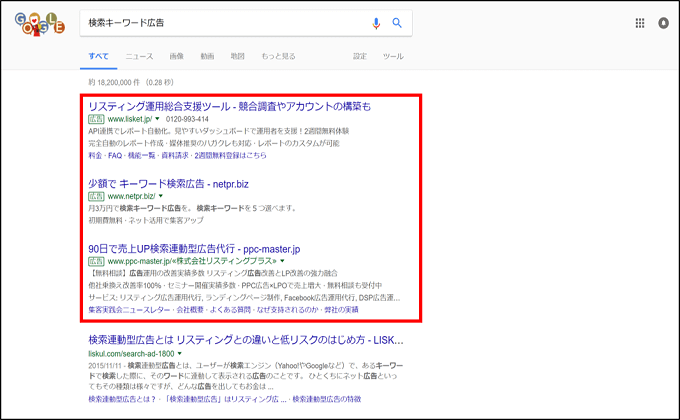Image resolution: width=680 pixels, height=420 pixels.
Task: Switch to the 画像 tab
Action: click(x=177, y=56)
